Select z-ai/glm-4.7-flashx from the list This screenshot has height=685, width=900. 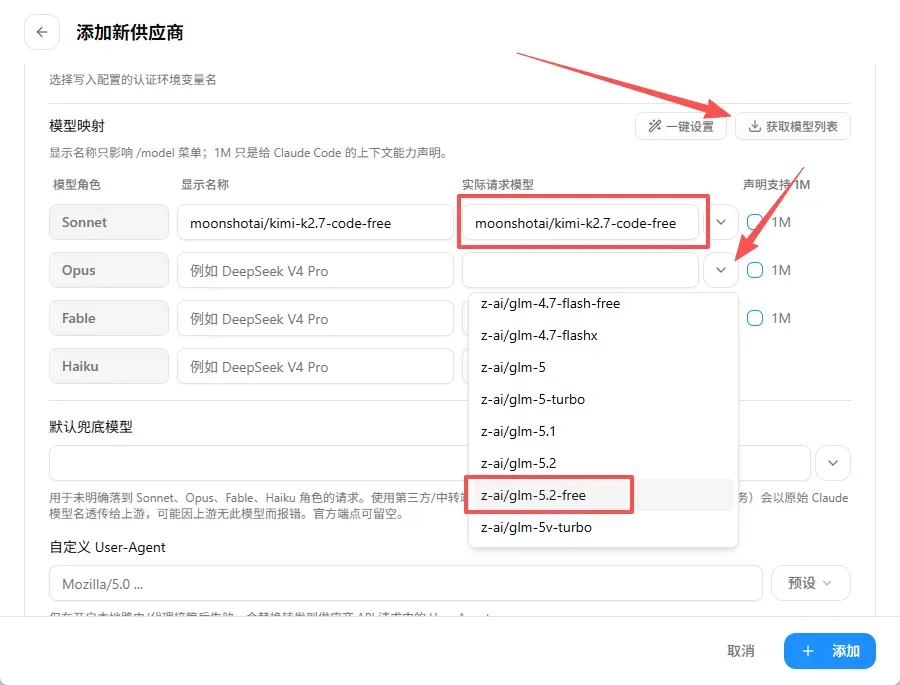tap(603, 335)
